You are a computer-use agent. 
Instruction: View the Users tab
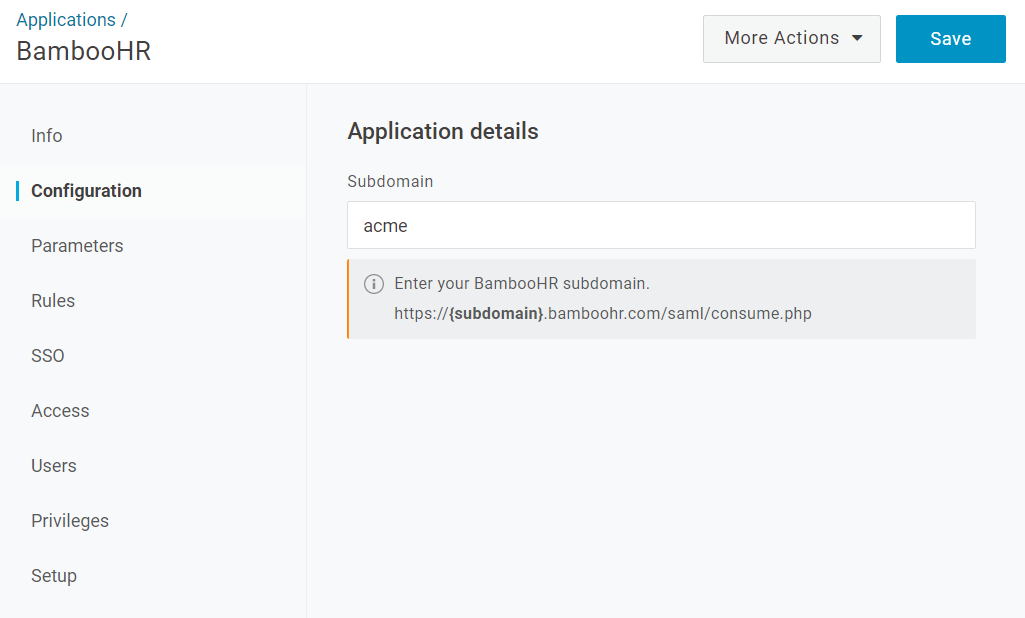pos(54,466)
